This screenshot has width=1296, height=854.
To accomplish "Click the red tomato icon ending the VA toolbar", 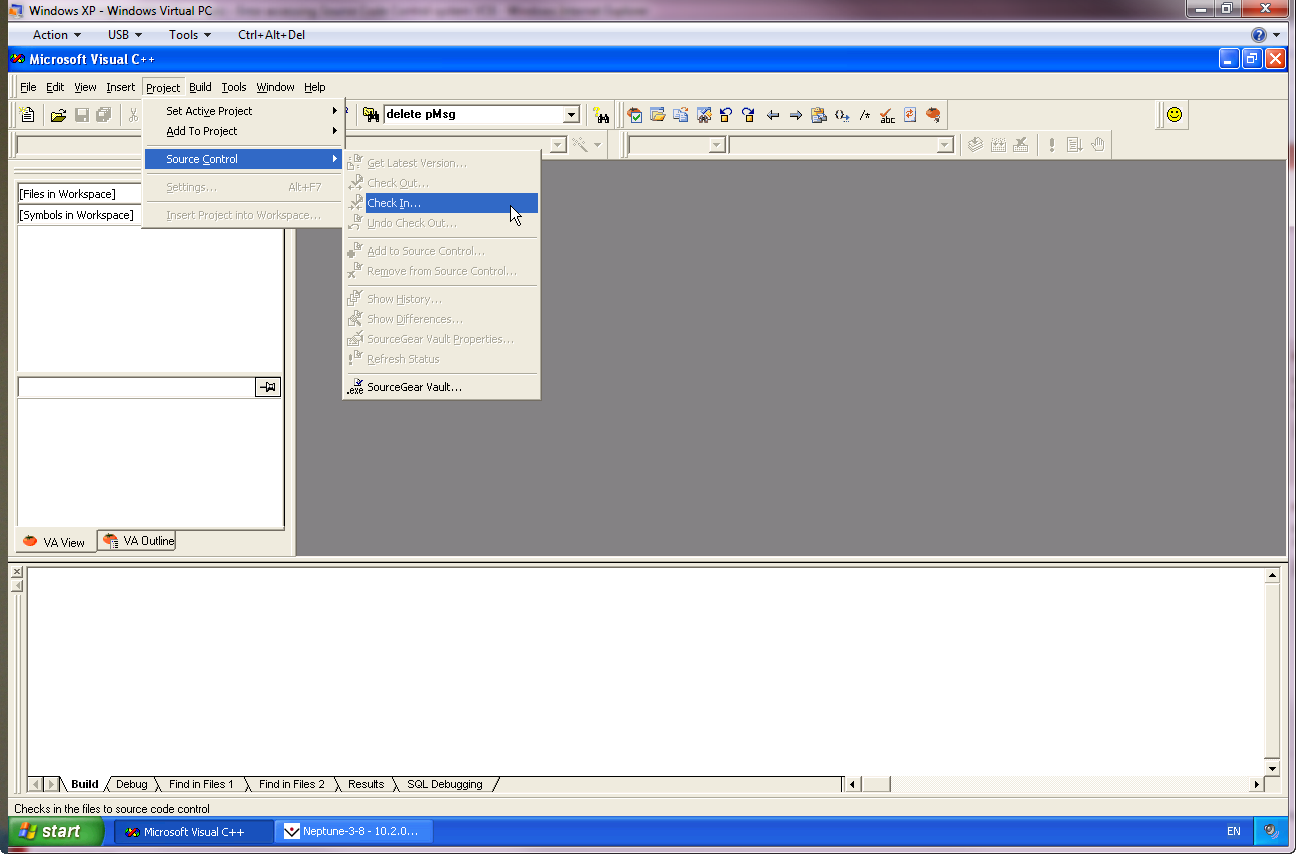I will click(x=933, y=115).
